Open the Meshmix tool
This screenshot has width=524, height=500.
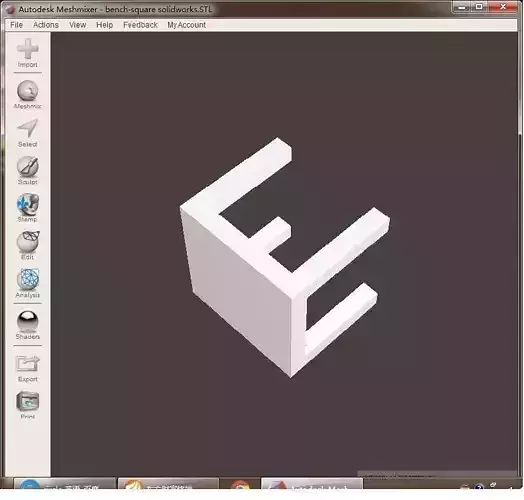click(x=27, y=90)
